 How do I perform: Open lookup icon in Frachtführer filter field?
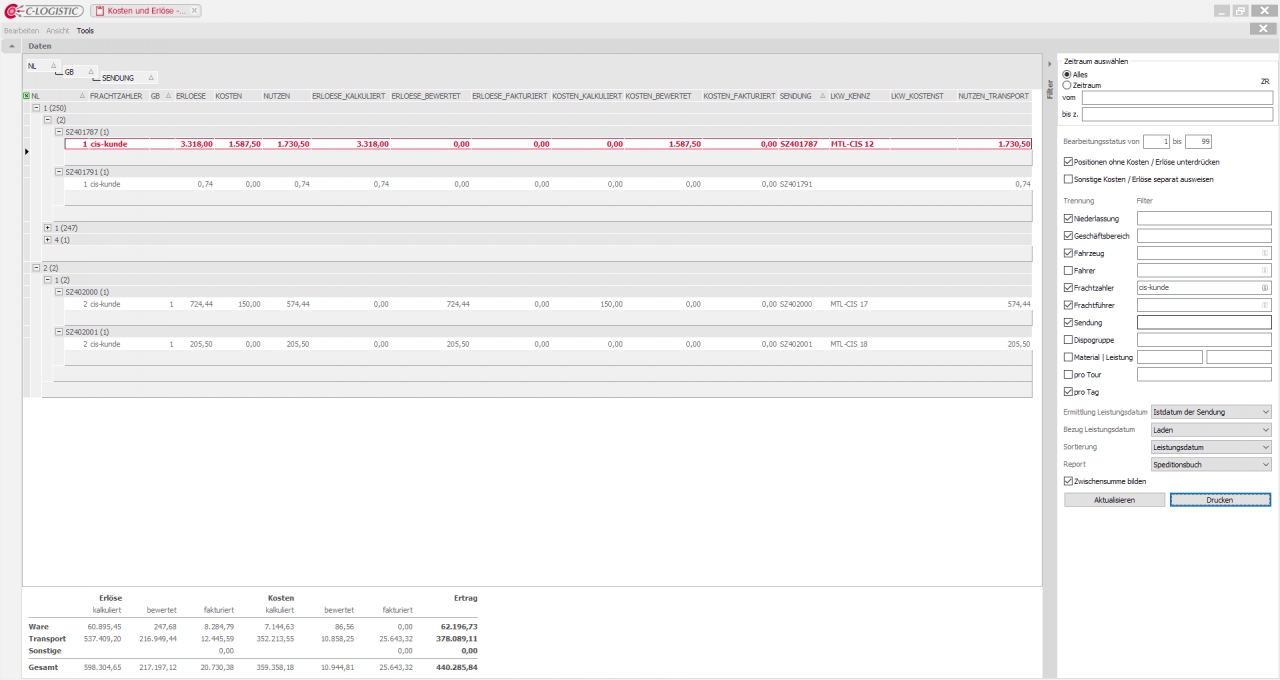[x=1265, y=305]
